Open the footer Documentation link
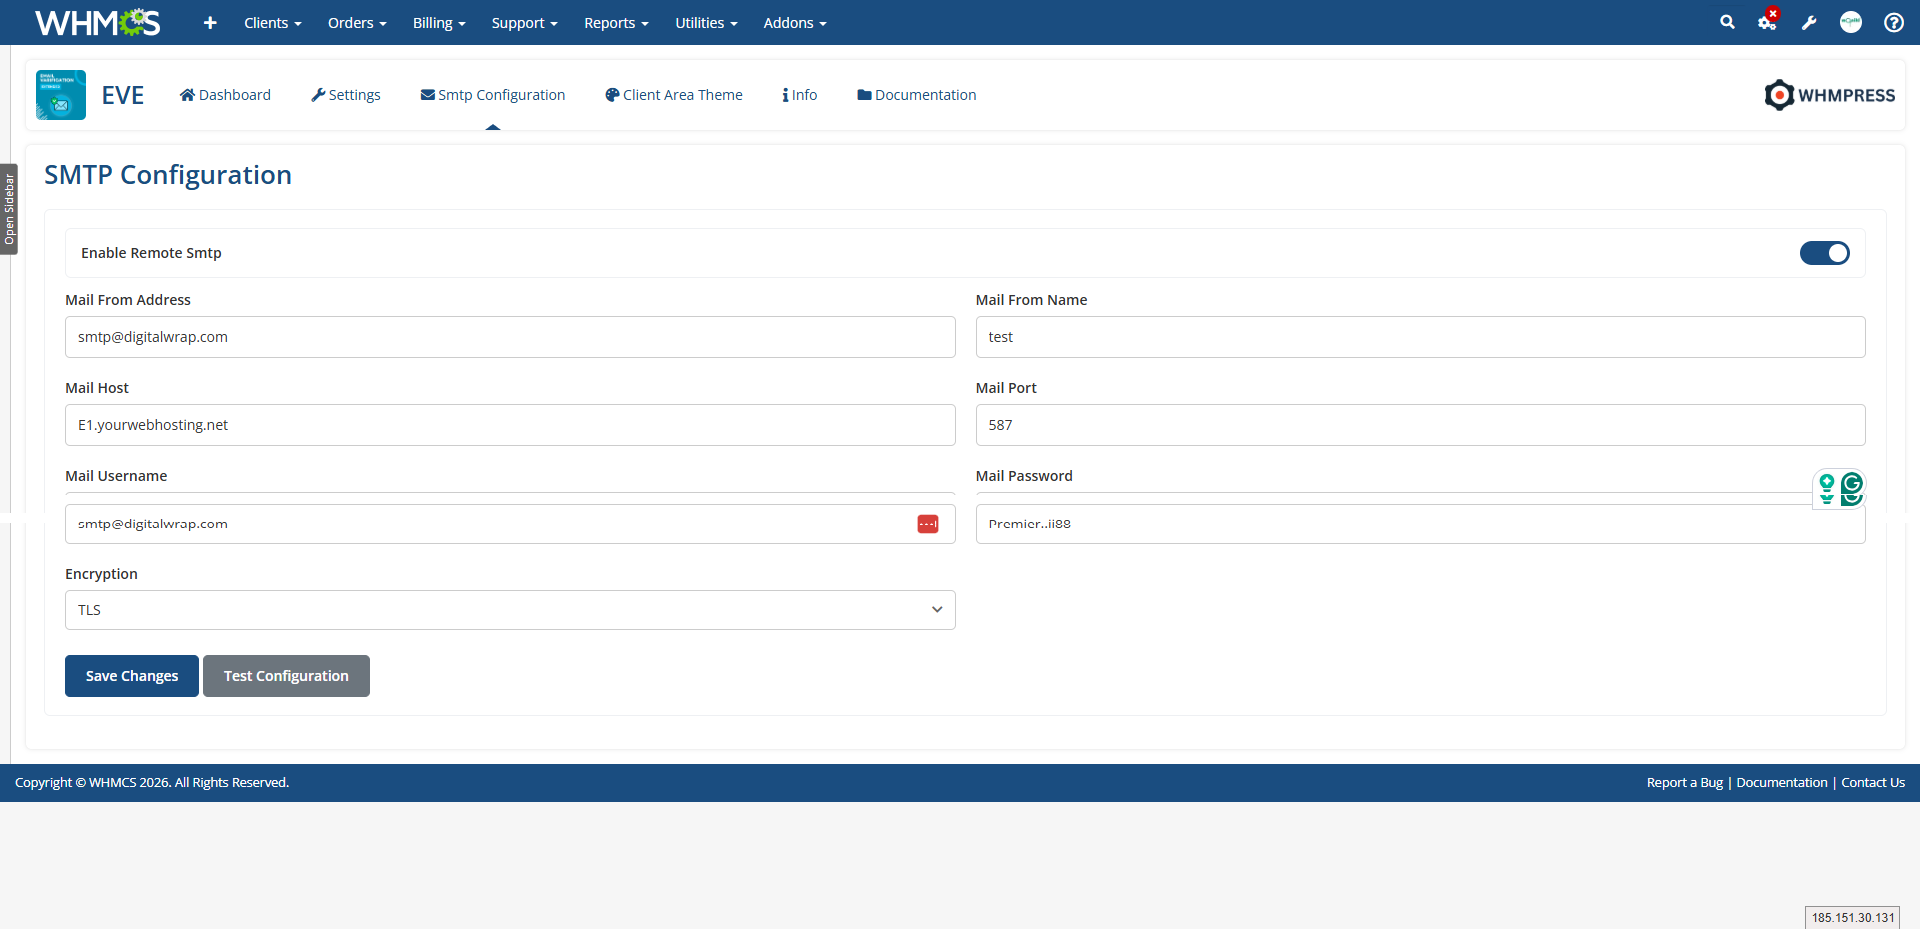This screenshot has width=1920, height=929. tap(1782, 783)
